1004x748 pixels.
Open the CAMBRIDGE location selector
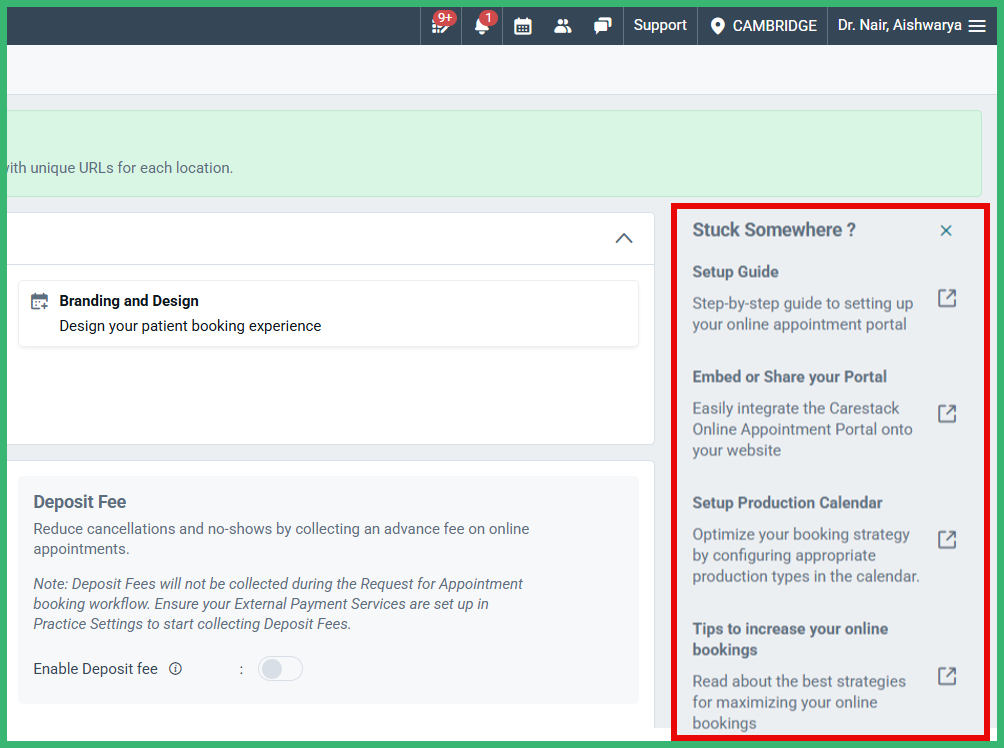click(763, 26)
